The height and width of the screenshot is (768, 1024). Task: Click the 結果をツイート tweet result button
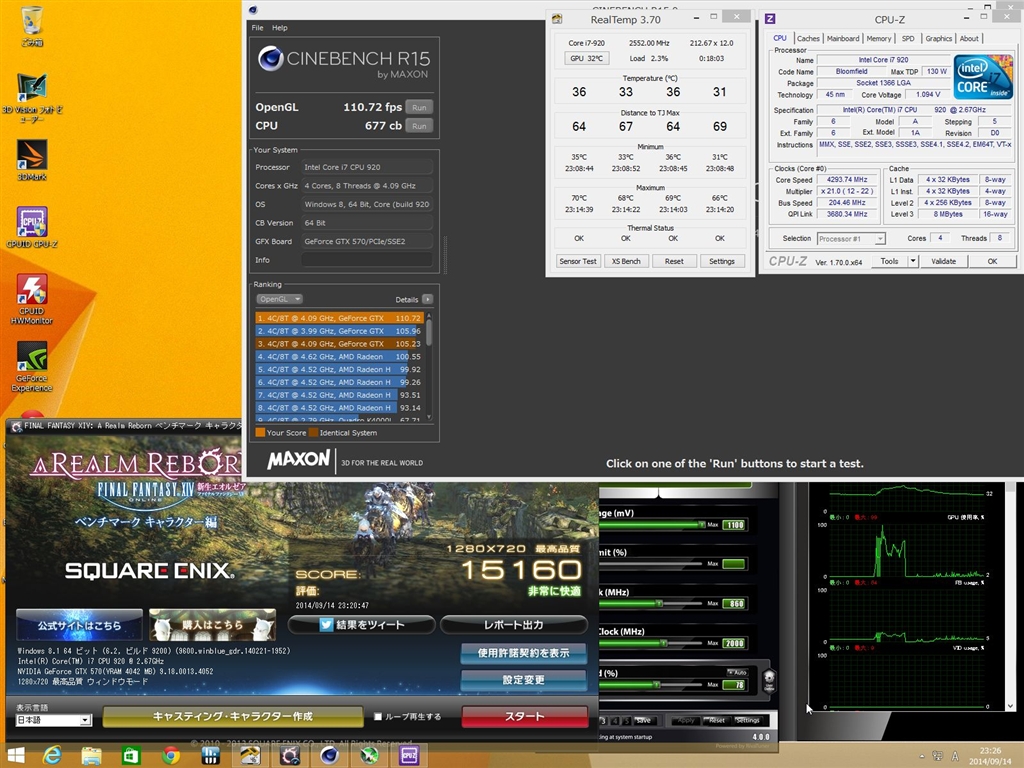(x=361, y=625)
